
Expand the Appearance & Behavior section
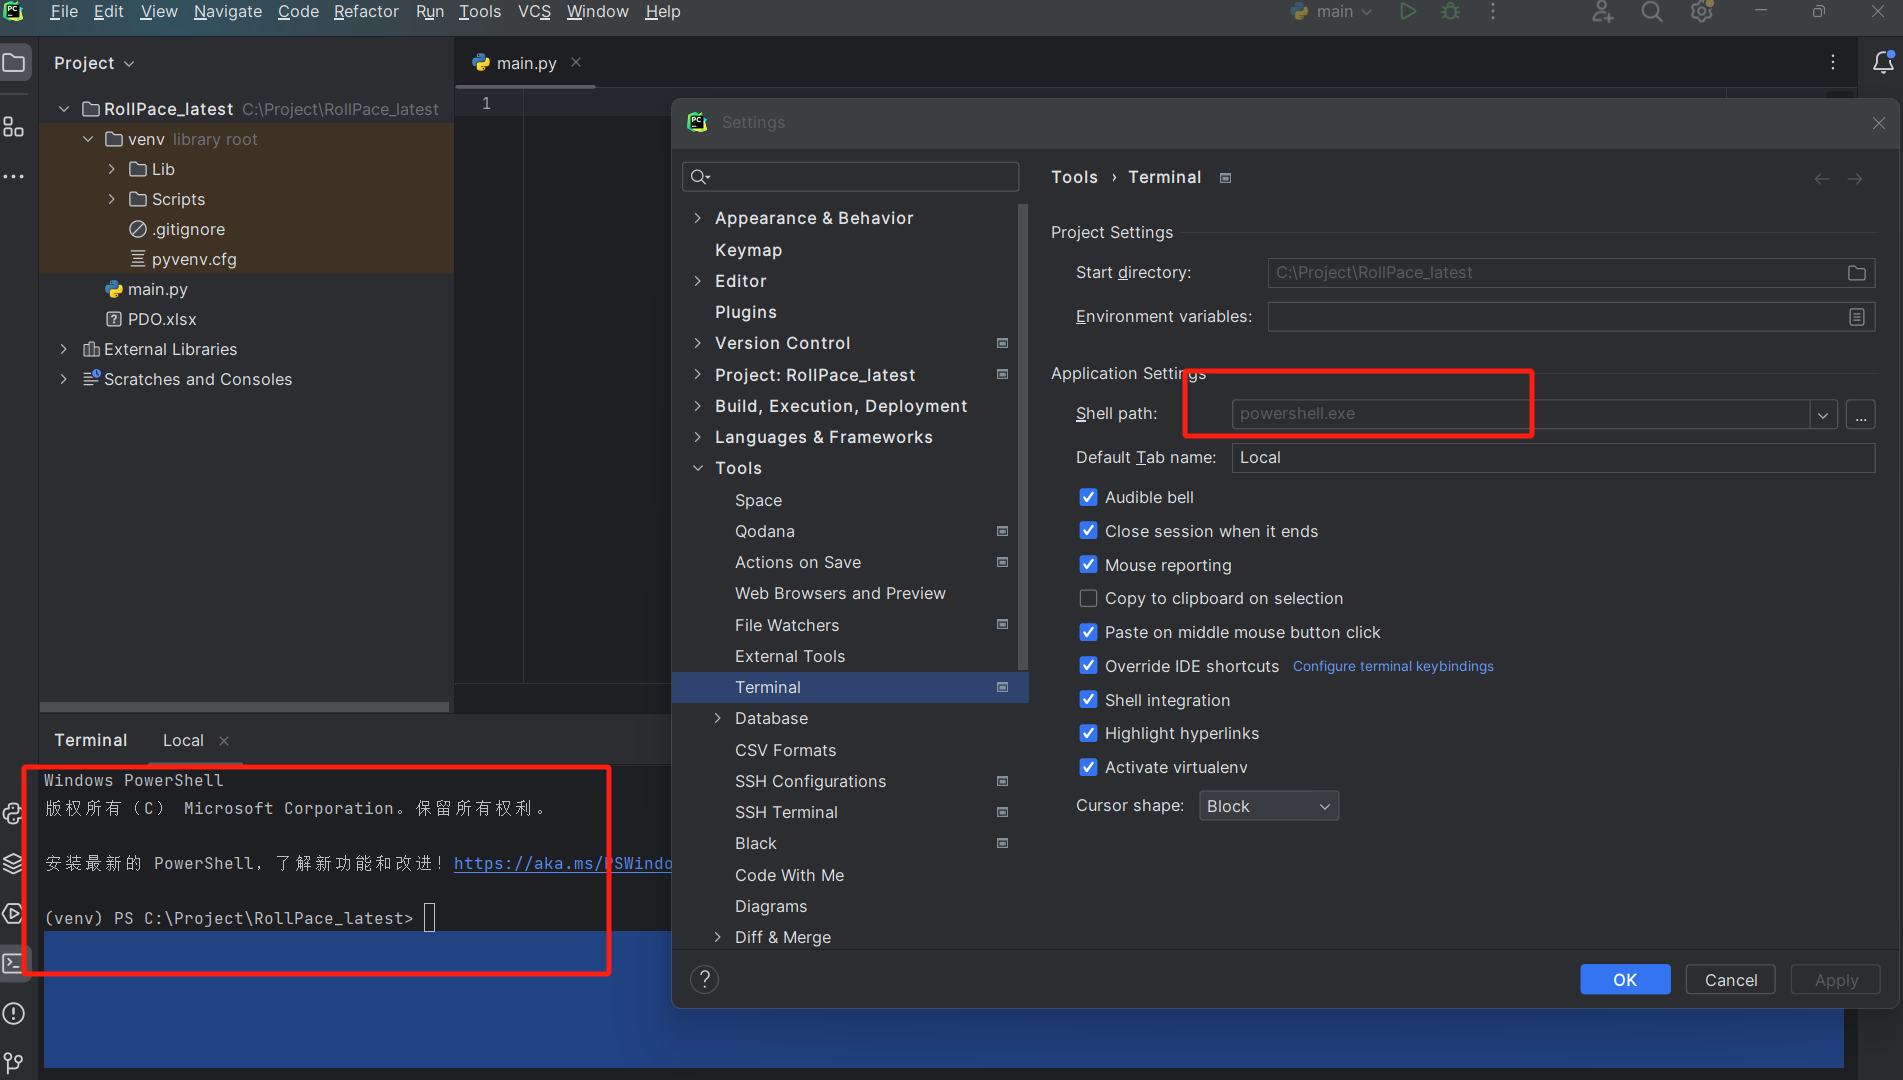[x=698, y=217]
